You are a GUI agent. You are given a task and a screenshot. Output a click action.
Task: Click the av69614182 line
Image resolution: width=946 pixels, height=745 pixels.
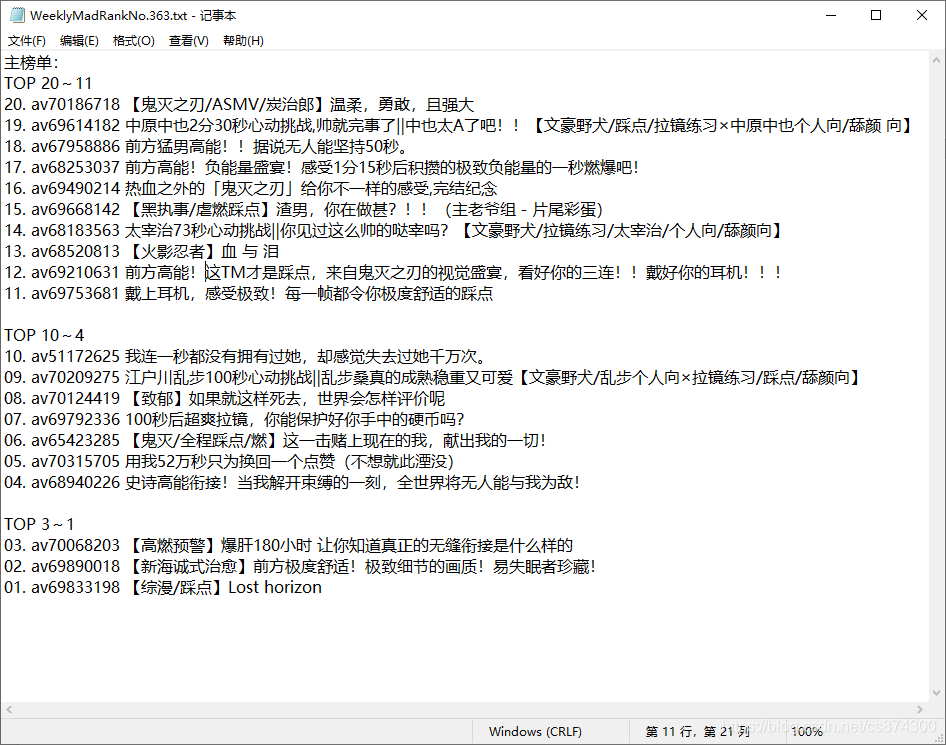point(460,125)
